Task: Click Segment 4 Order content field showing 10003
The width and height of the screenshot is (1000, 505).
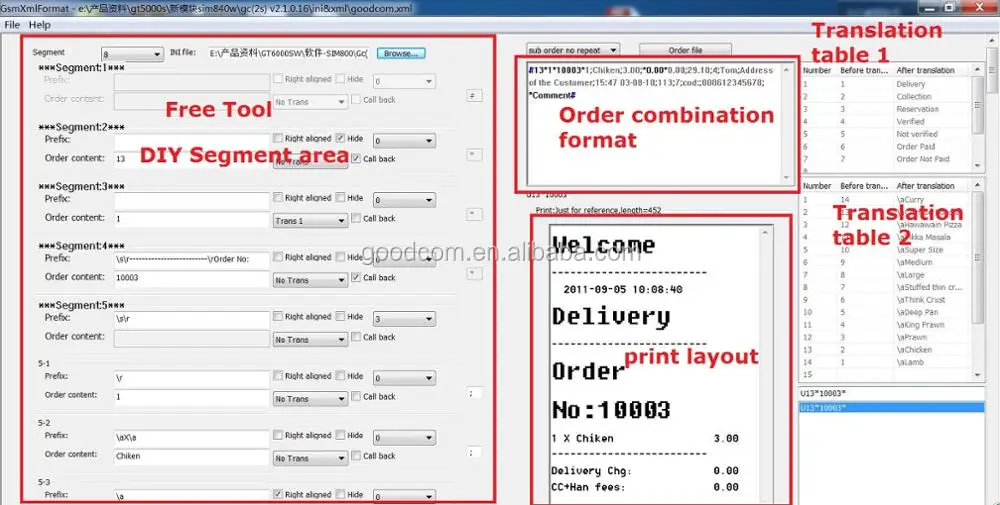Action: coord(192,279)
